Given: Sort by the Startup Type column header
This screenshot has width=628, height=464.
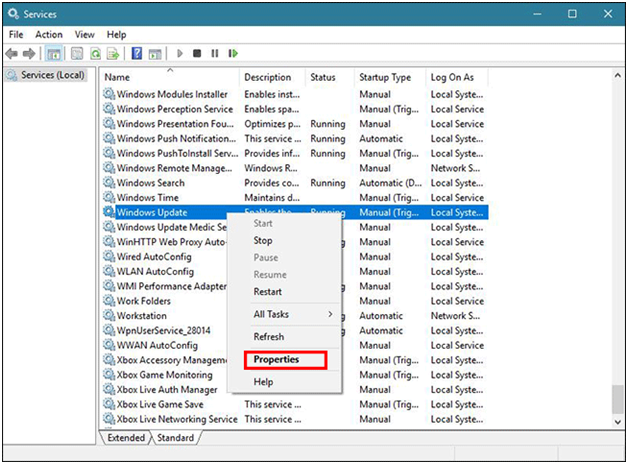Looking at the screenshot, I should [x=386, y=77].
